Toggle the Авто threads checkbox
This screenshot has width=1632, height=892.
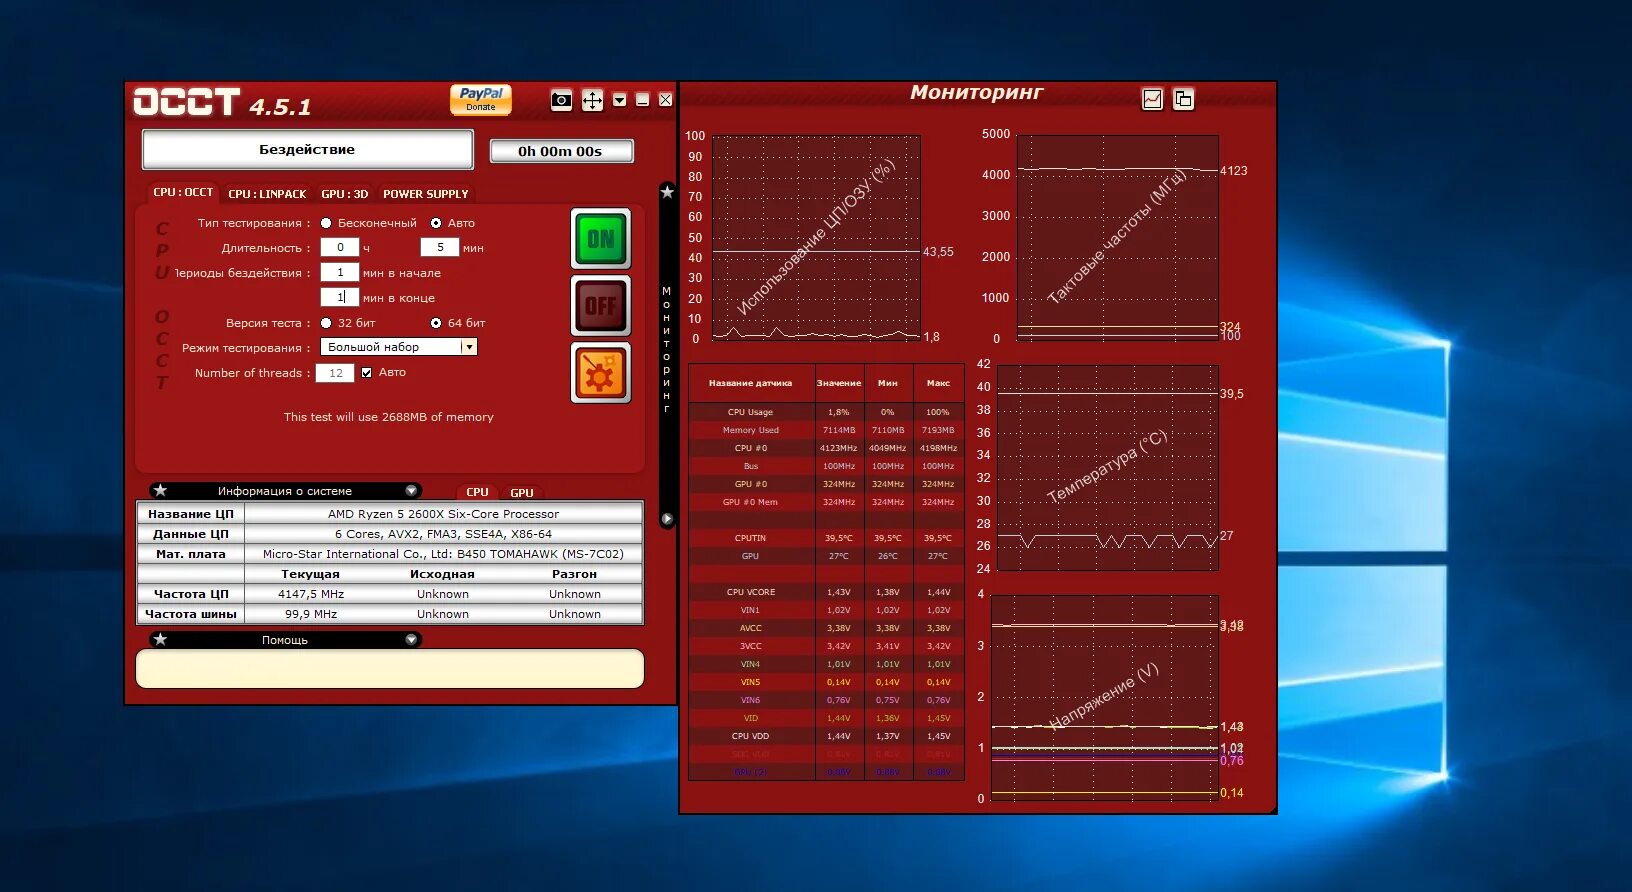[x=367, y=372]
